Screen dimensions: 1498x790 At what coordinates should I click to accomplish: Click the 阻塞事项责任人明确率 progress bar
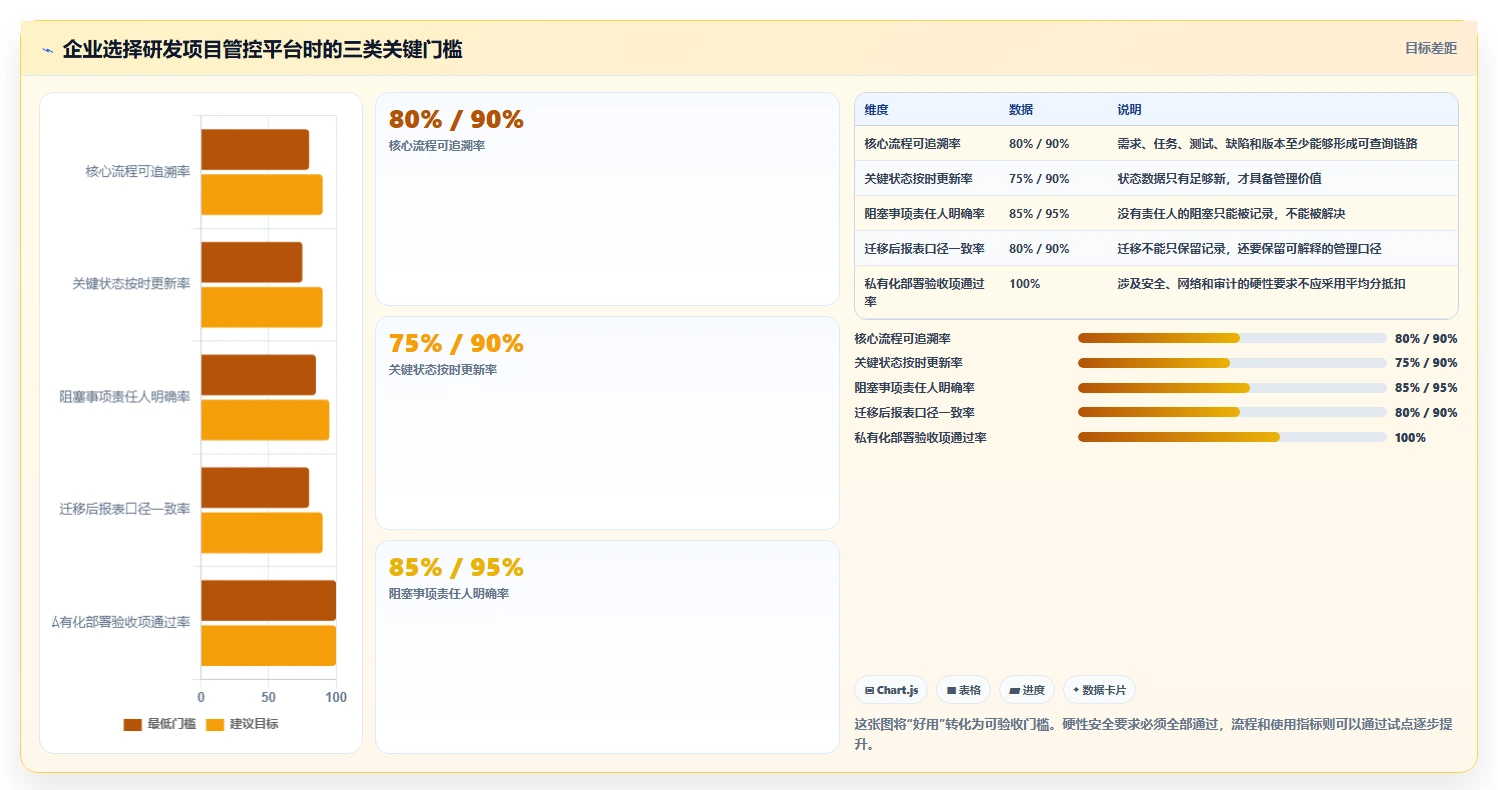pyautogui.click(x=1232, y=388)
